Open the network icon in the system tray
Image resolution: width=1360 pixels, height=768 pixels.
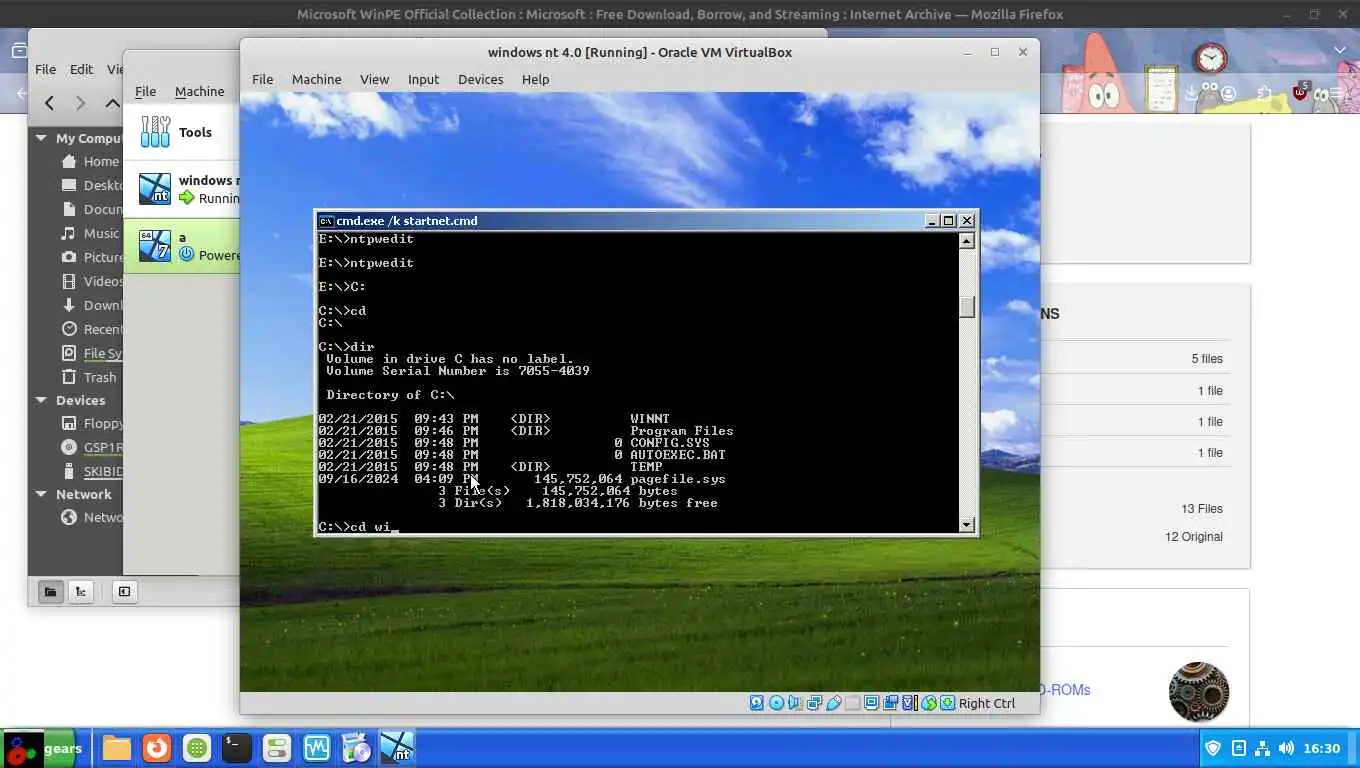[1262, 748]
